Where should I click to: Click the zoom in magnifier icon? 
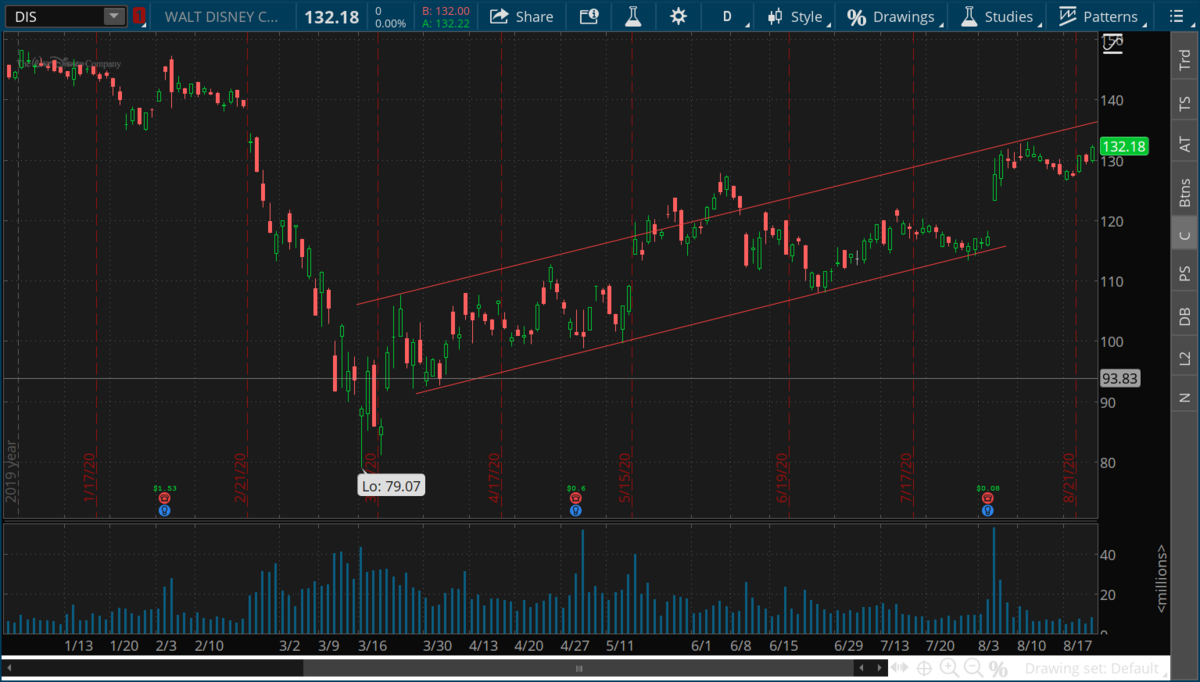(x=949, y=668)
